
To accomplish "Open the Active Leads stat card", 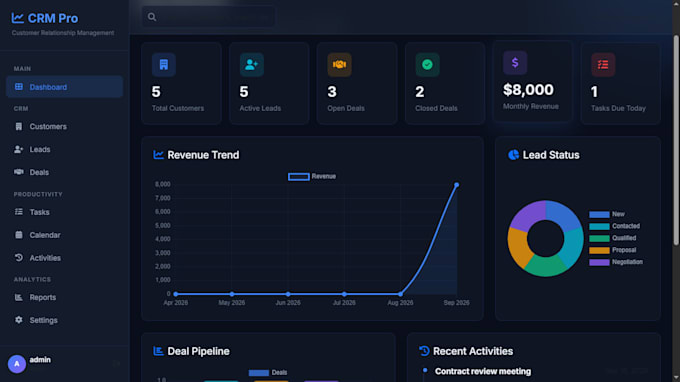I will point(269,83).
